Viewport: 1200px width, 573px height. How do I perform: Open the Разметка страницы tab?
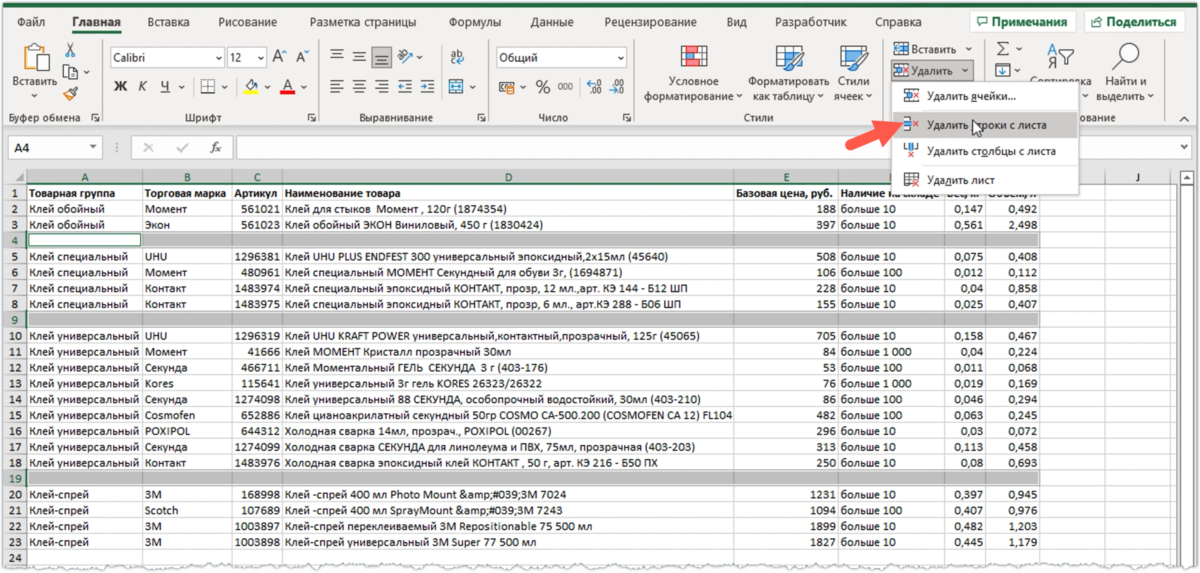tap(364, 22)
